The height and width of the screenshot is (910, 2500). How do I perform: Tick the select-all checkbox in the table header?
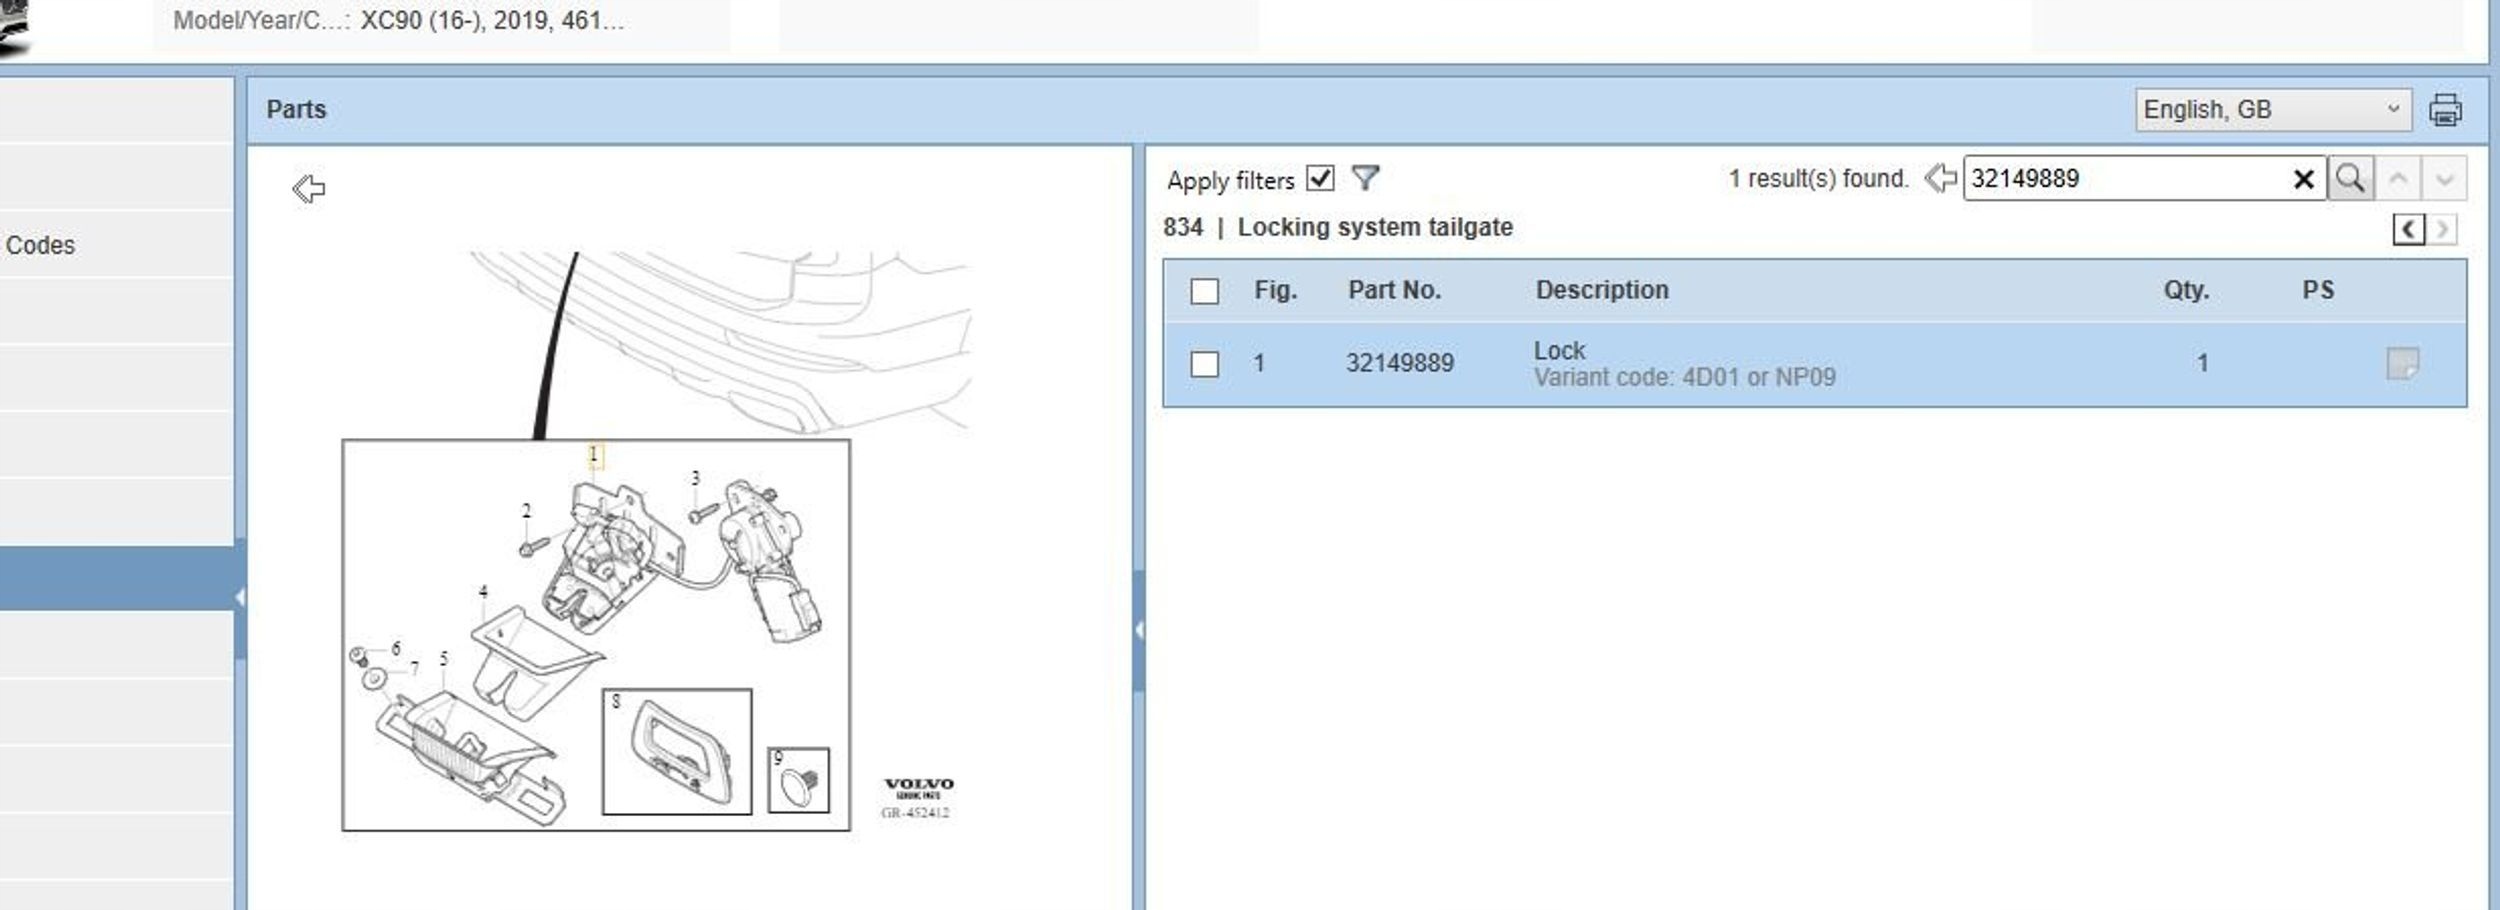1204,291
